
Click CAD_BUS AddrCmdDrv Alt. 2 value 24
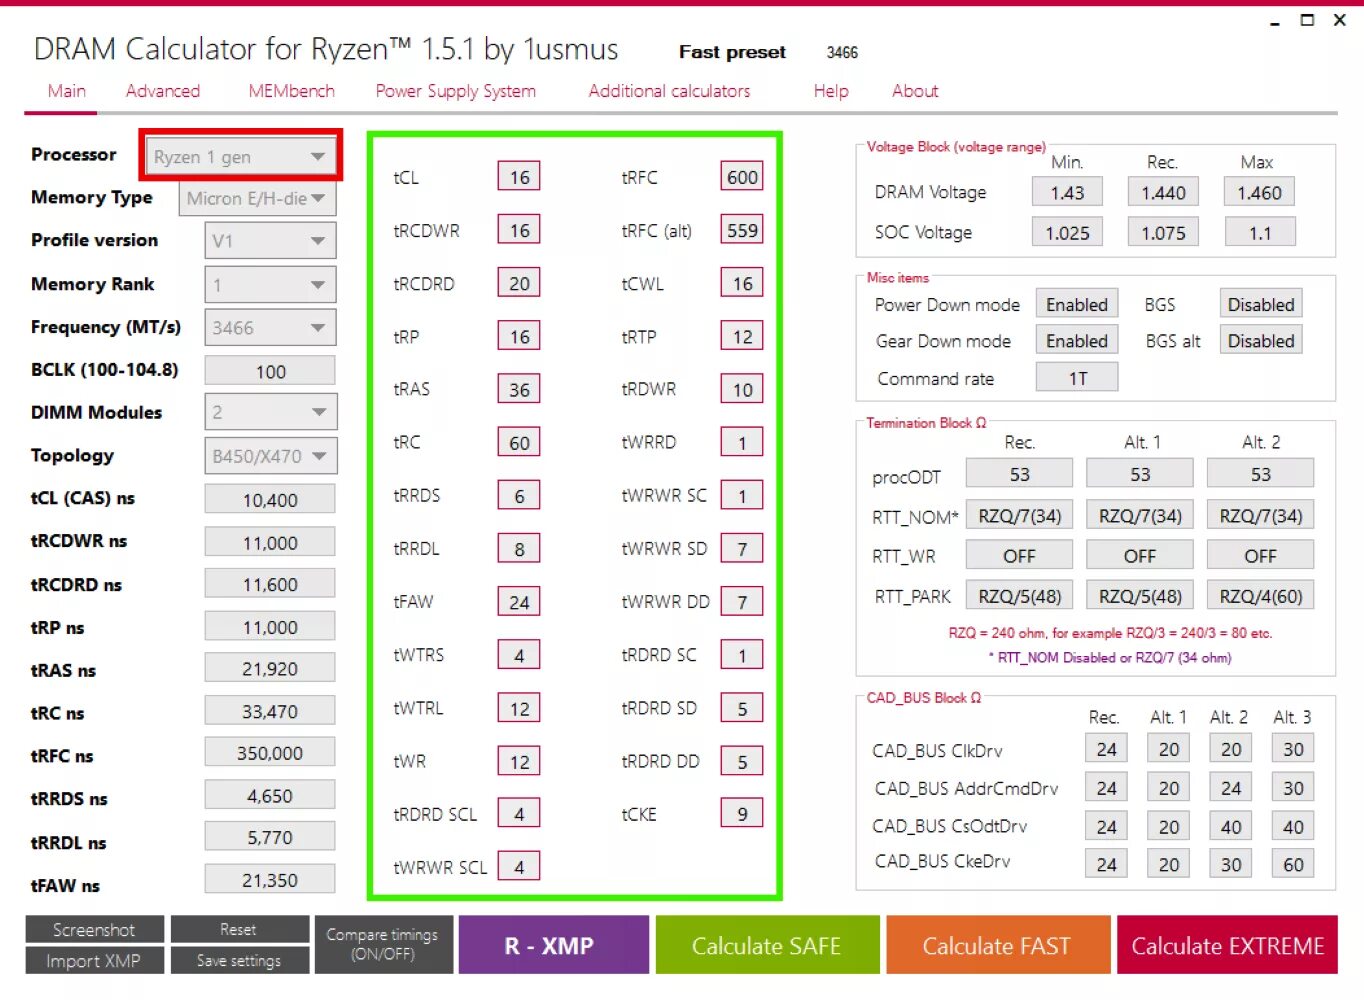pos(1231,788)
